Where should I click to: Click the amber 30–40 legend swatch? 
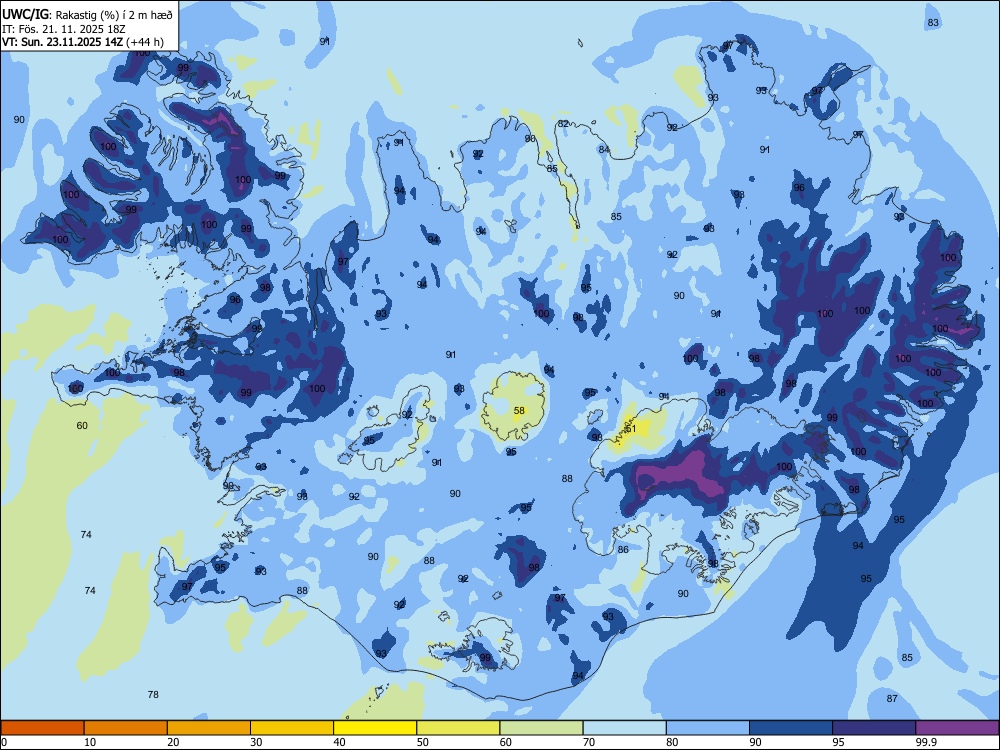point(292,728)
